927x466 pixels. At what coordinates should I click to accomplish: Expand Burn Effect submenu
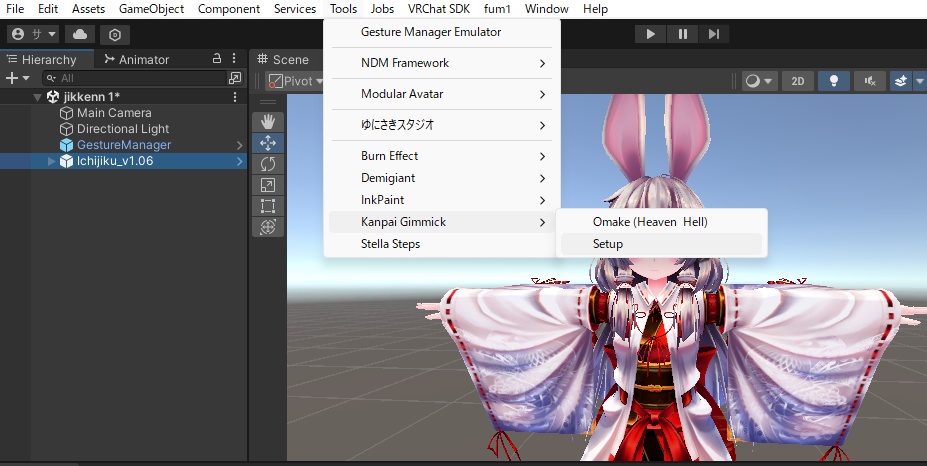442,156
